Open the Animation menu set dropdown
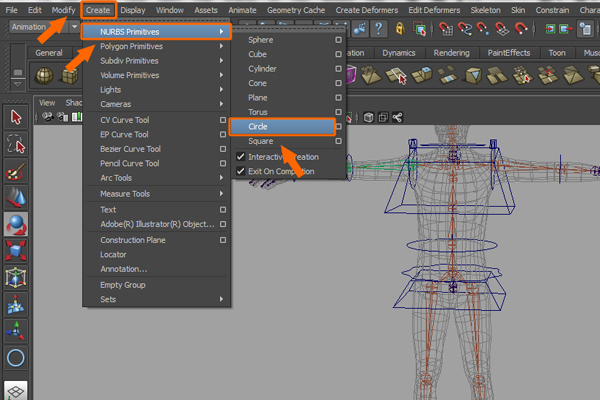The width and height of the screenshot is (600, 400). tap(74, 27)
